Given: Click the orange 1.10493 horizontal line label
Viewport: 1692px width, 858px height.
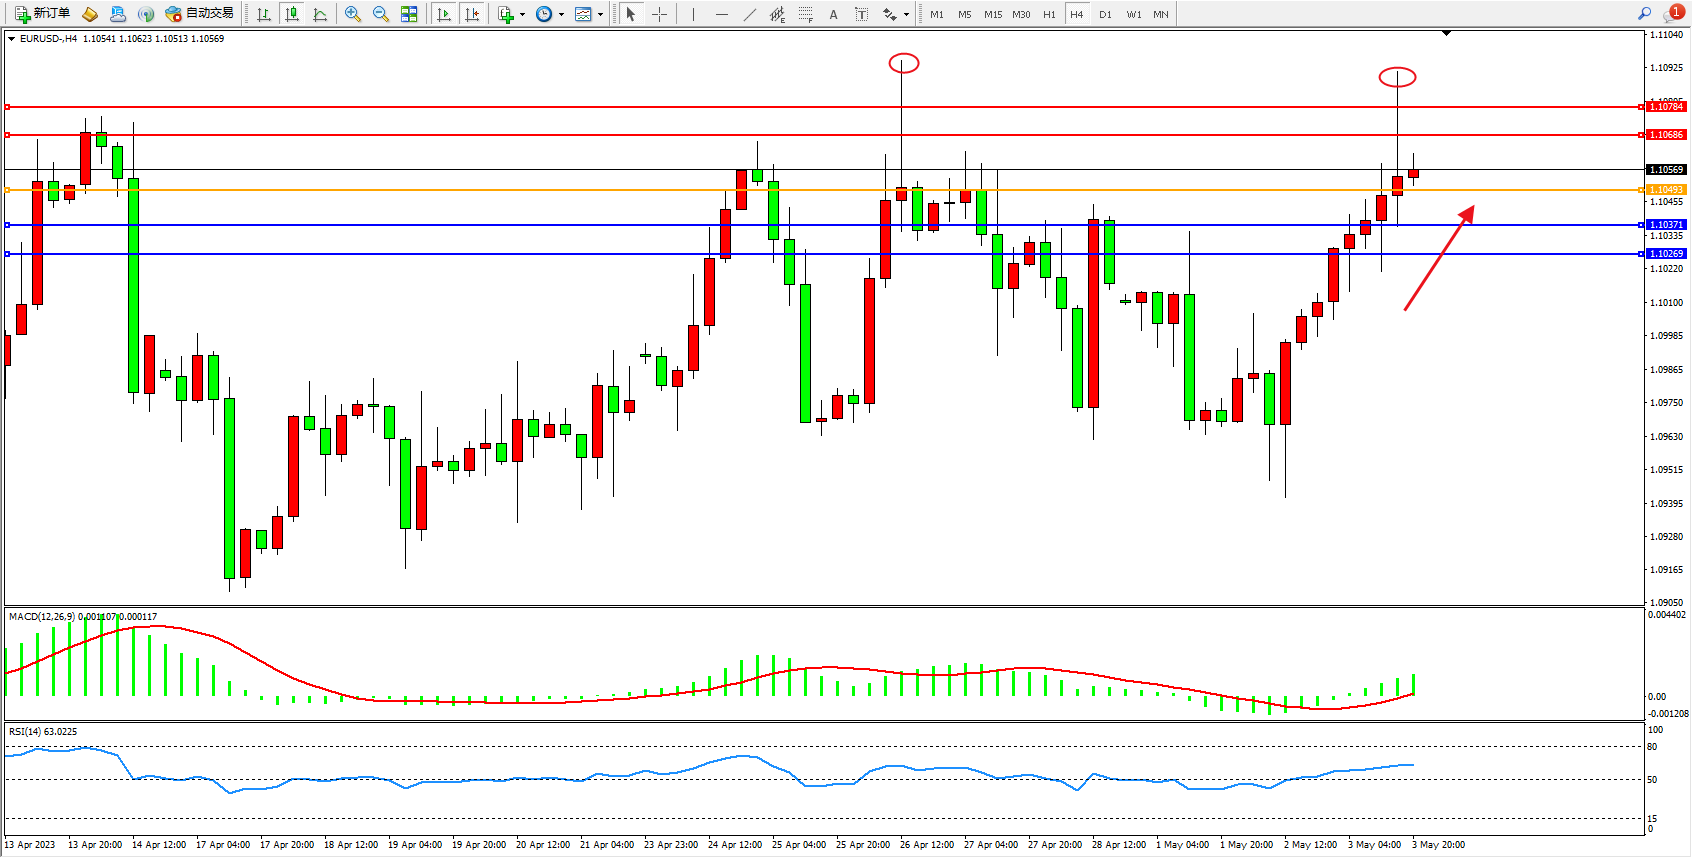Looking at the screenshot, I should (1666, 190).
